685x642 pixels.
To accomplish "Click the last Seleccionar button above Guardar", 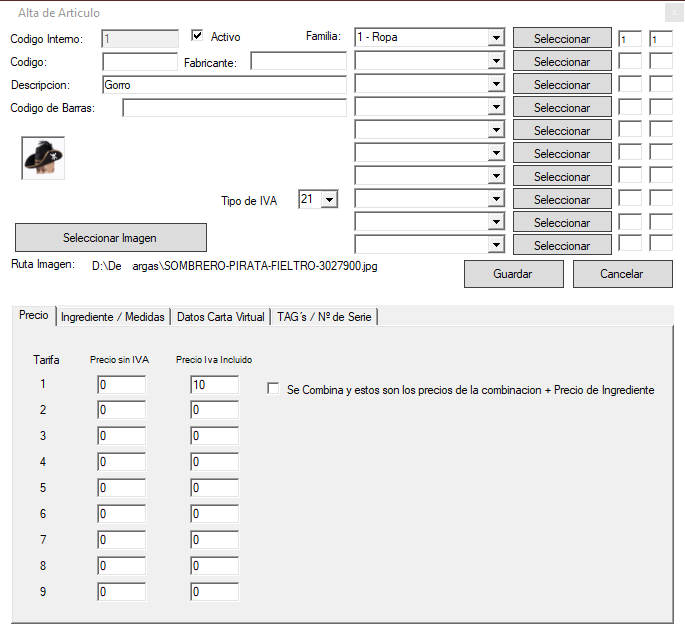I will click(x=562, y=245).
